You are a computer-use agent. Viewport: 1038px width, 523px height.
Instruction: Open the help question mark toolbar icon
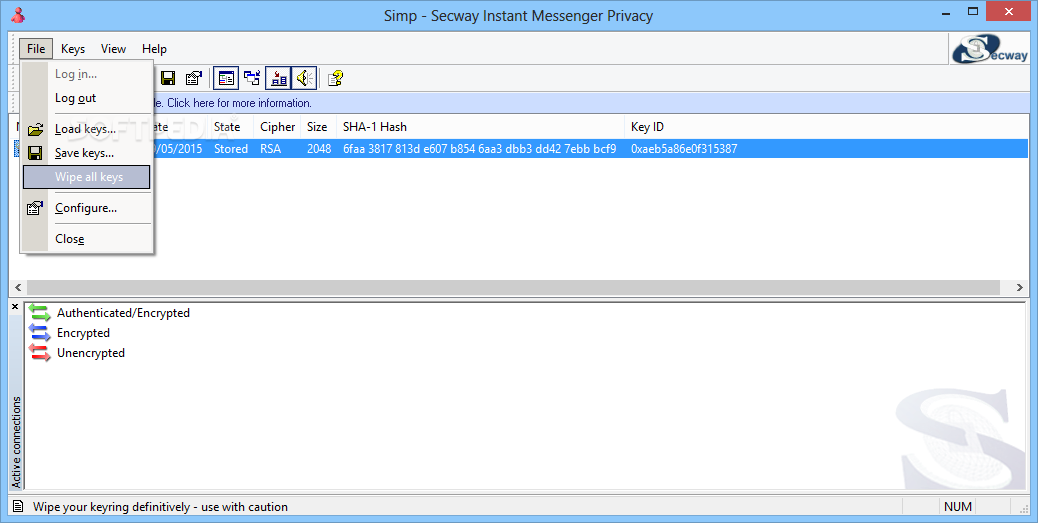tap(336, 79)
